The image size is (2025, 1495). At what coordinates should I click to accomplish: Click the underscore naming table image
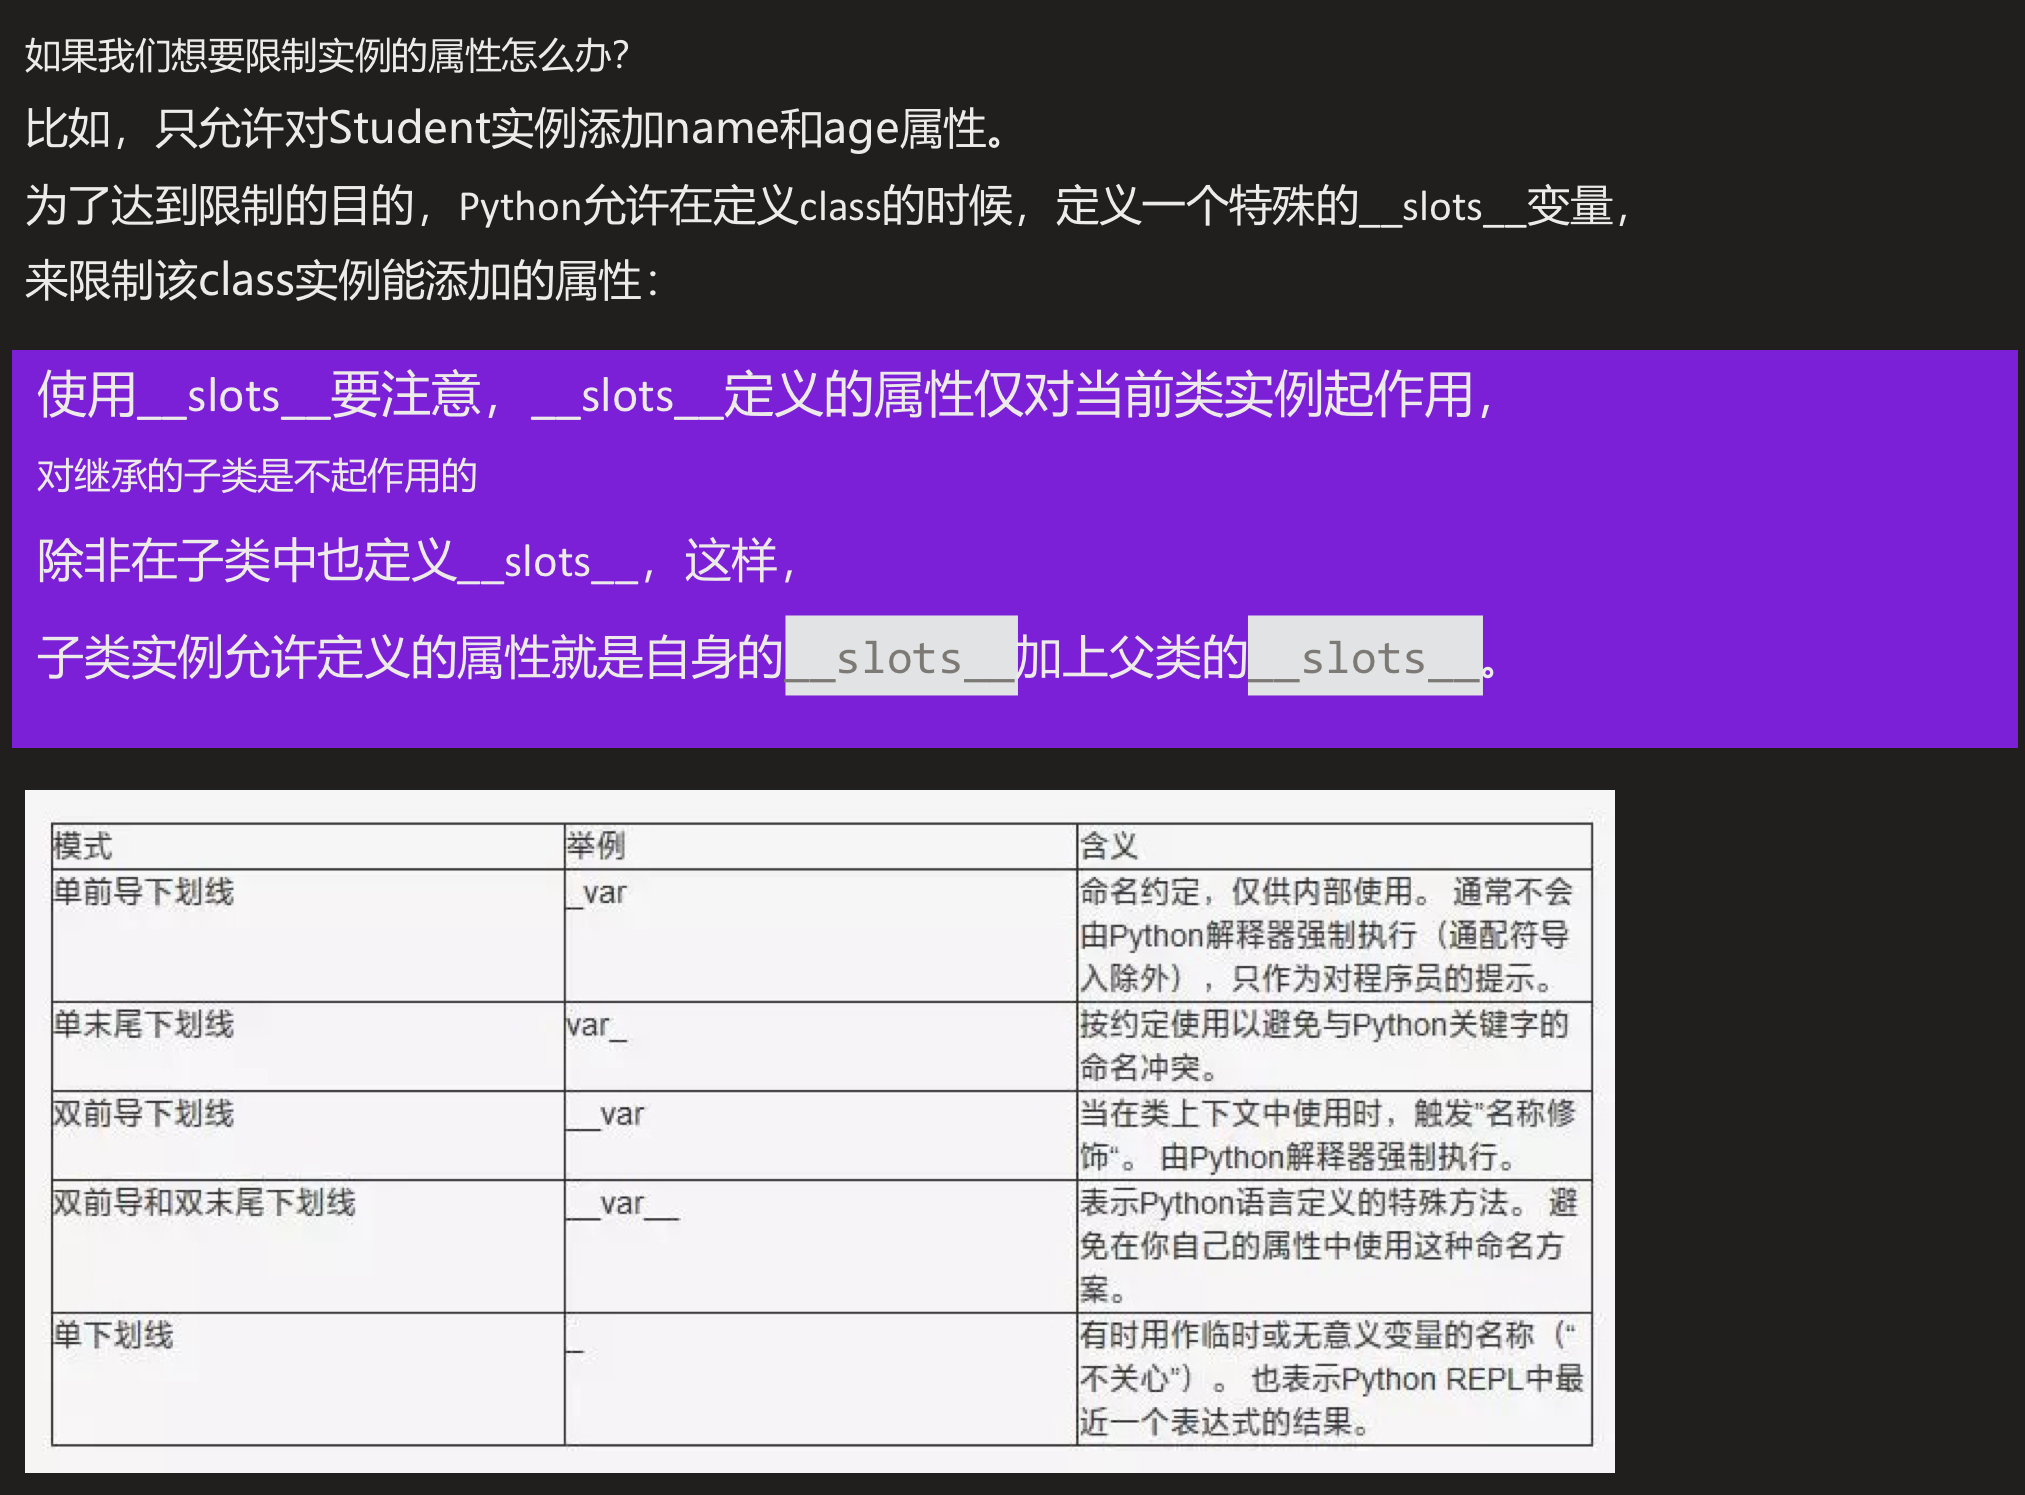click(819, 1130)
